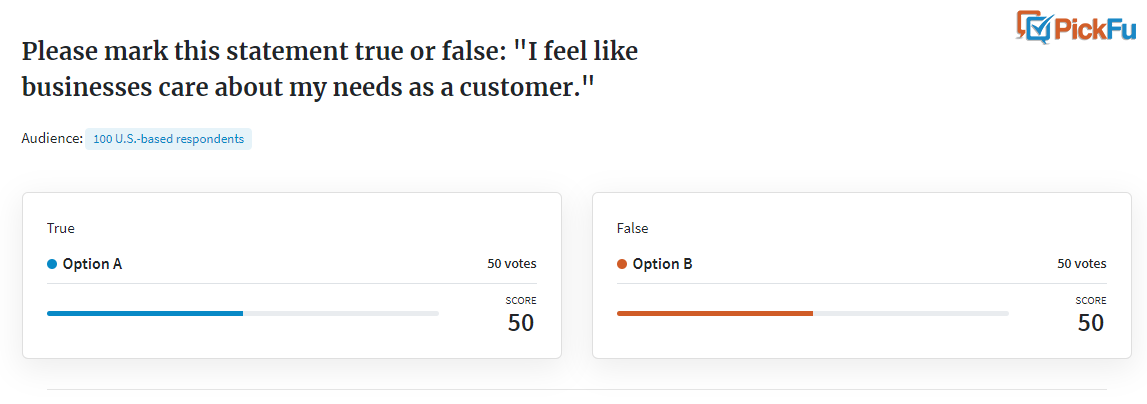Select the Option A label

[x=92, y=264]
